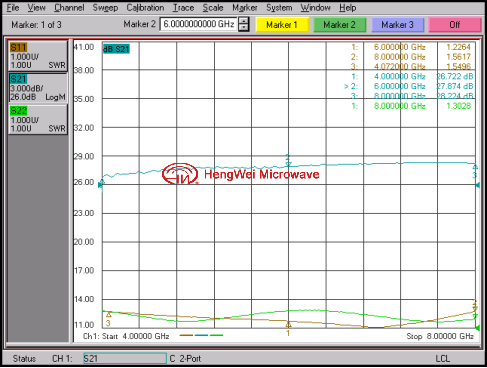Click the green Marker 2 button
Screen dimensions: 487x368
[x=339, y=25]
